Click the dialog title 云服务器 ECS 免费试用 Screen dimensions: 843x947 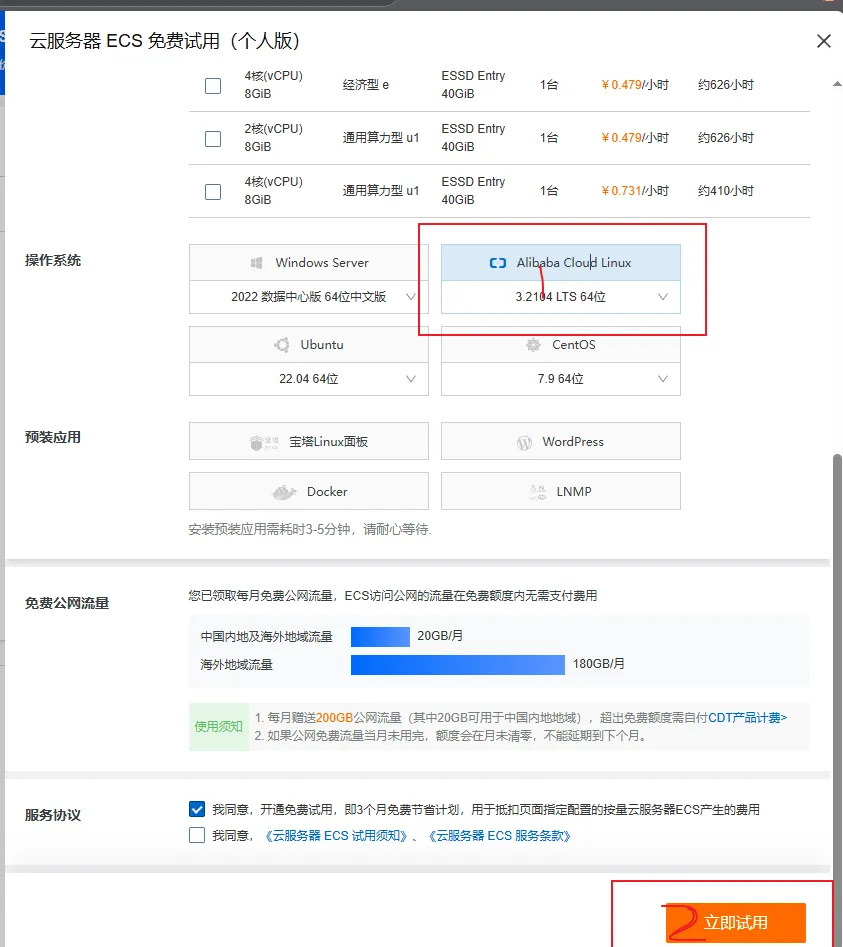[165, 41]
